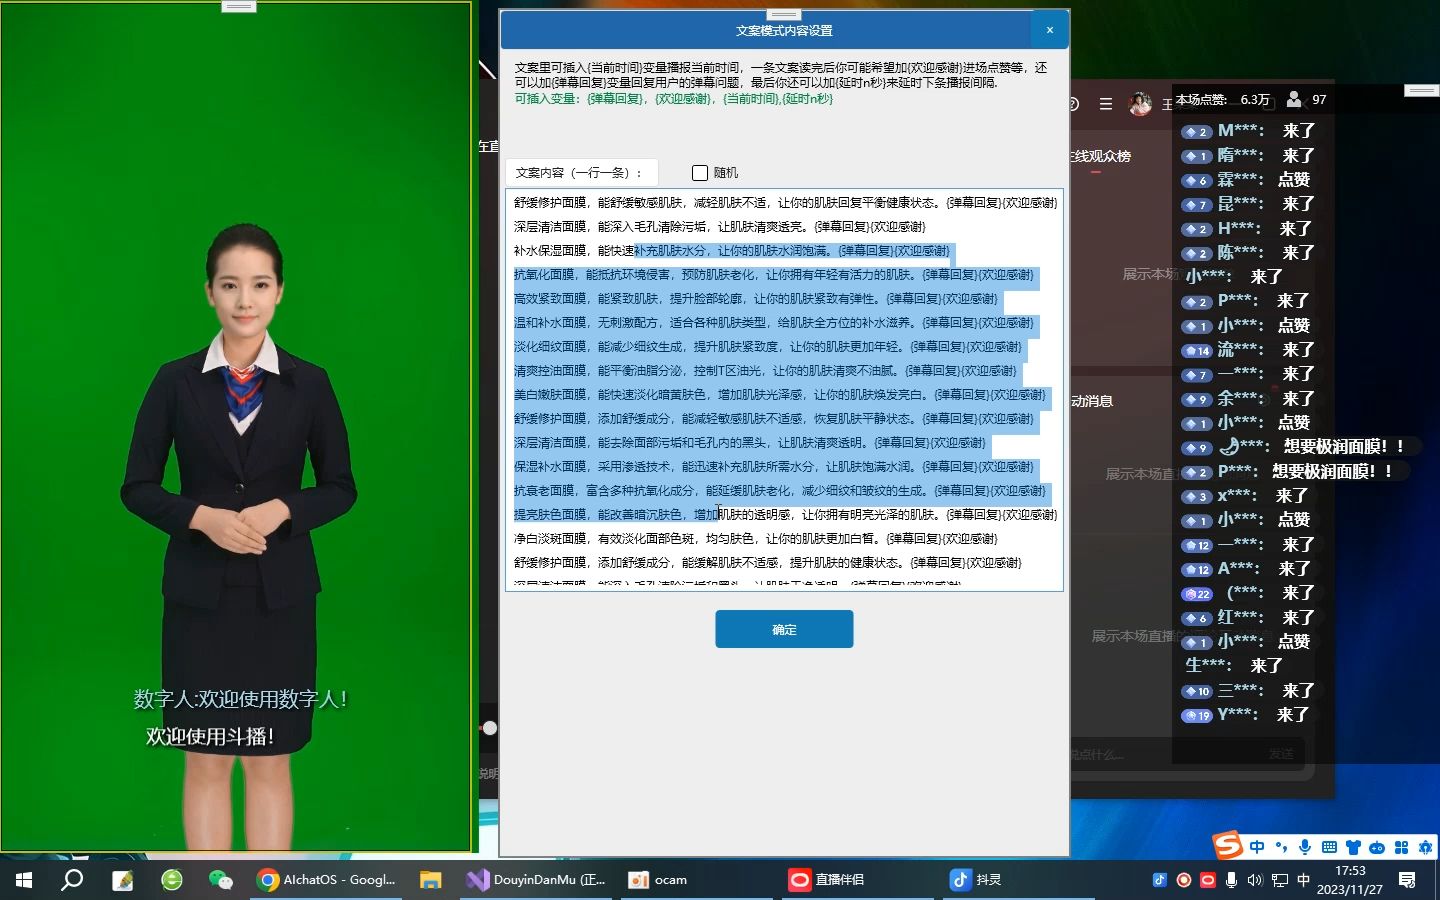Click the Douyin music-note icon in system tray

[x=1158, y=880]
